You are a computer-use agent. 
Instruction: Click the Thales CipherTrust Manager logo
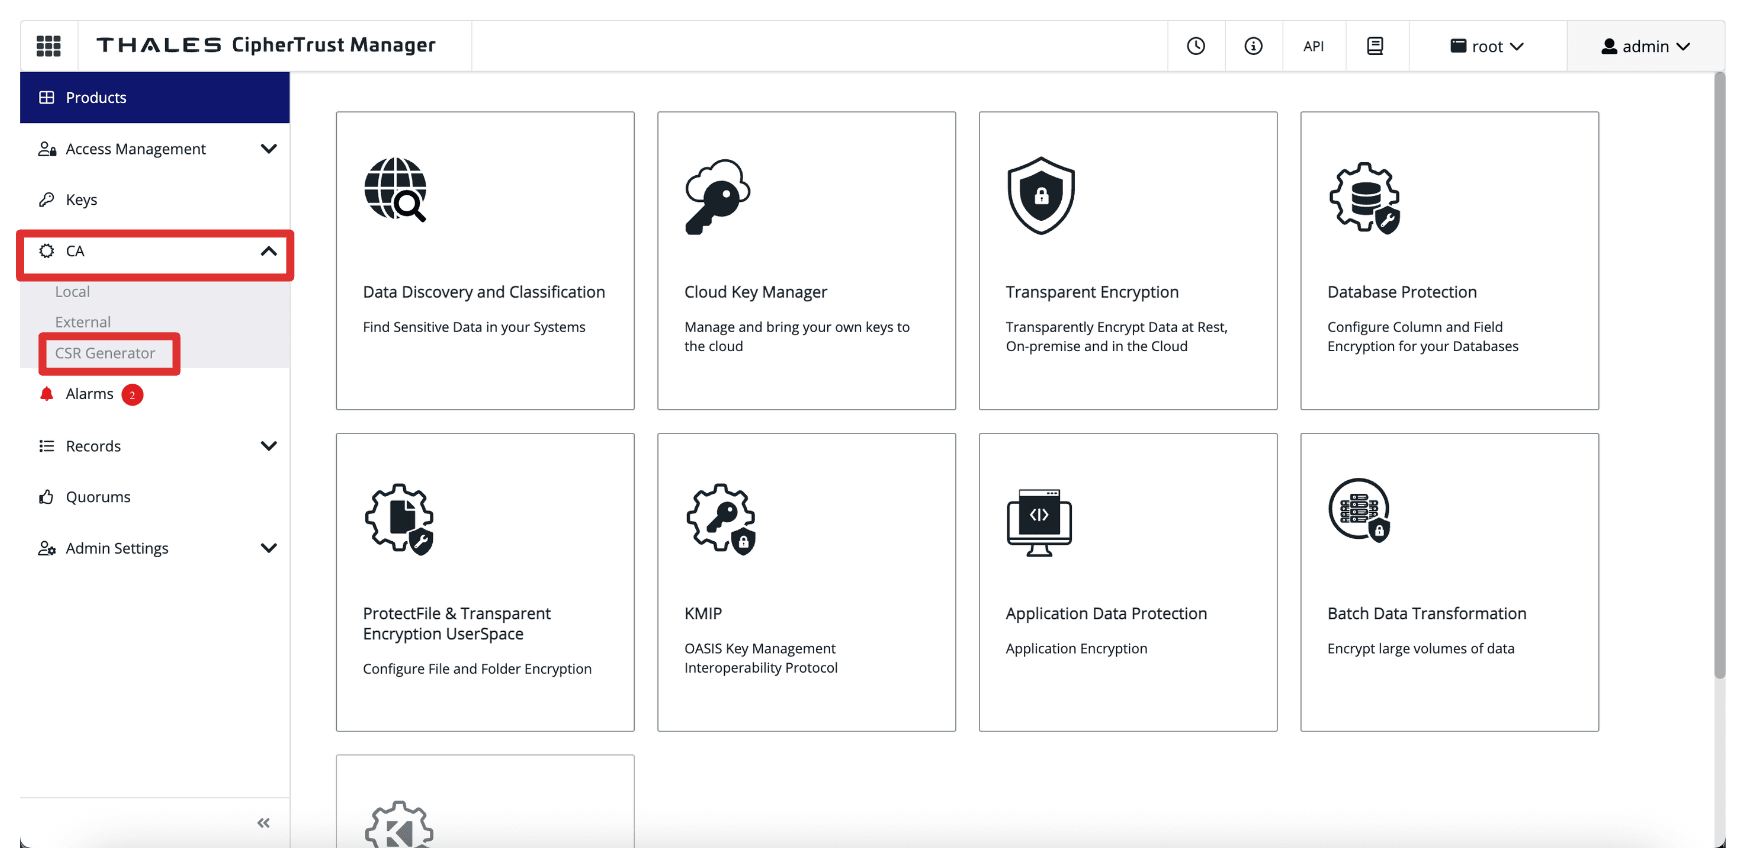tap(266, 45)
